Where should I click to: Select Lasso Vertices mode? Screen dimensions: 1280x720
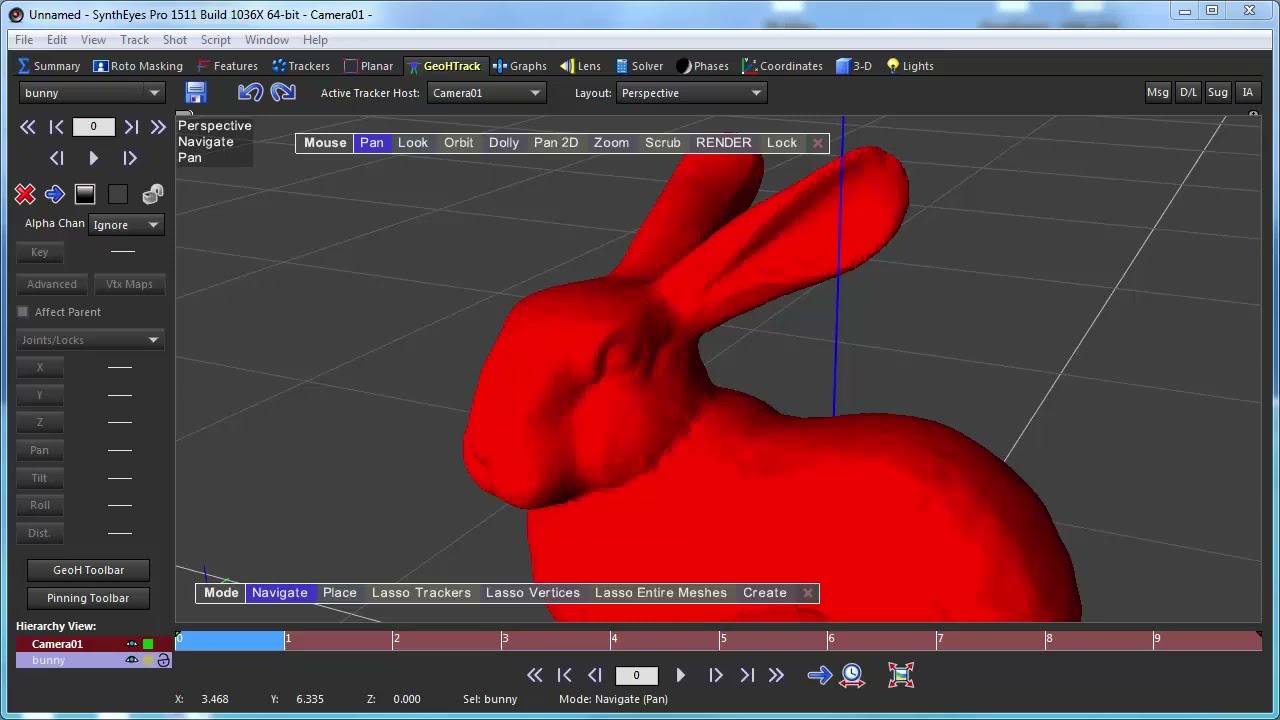[x=533, y=593]
